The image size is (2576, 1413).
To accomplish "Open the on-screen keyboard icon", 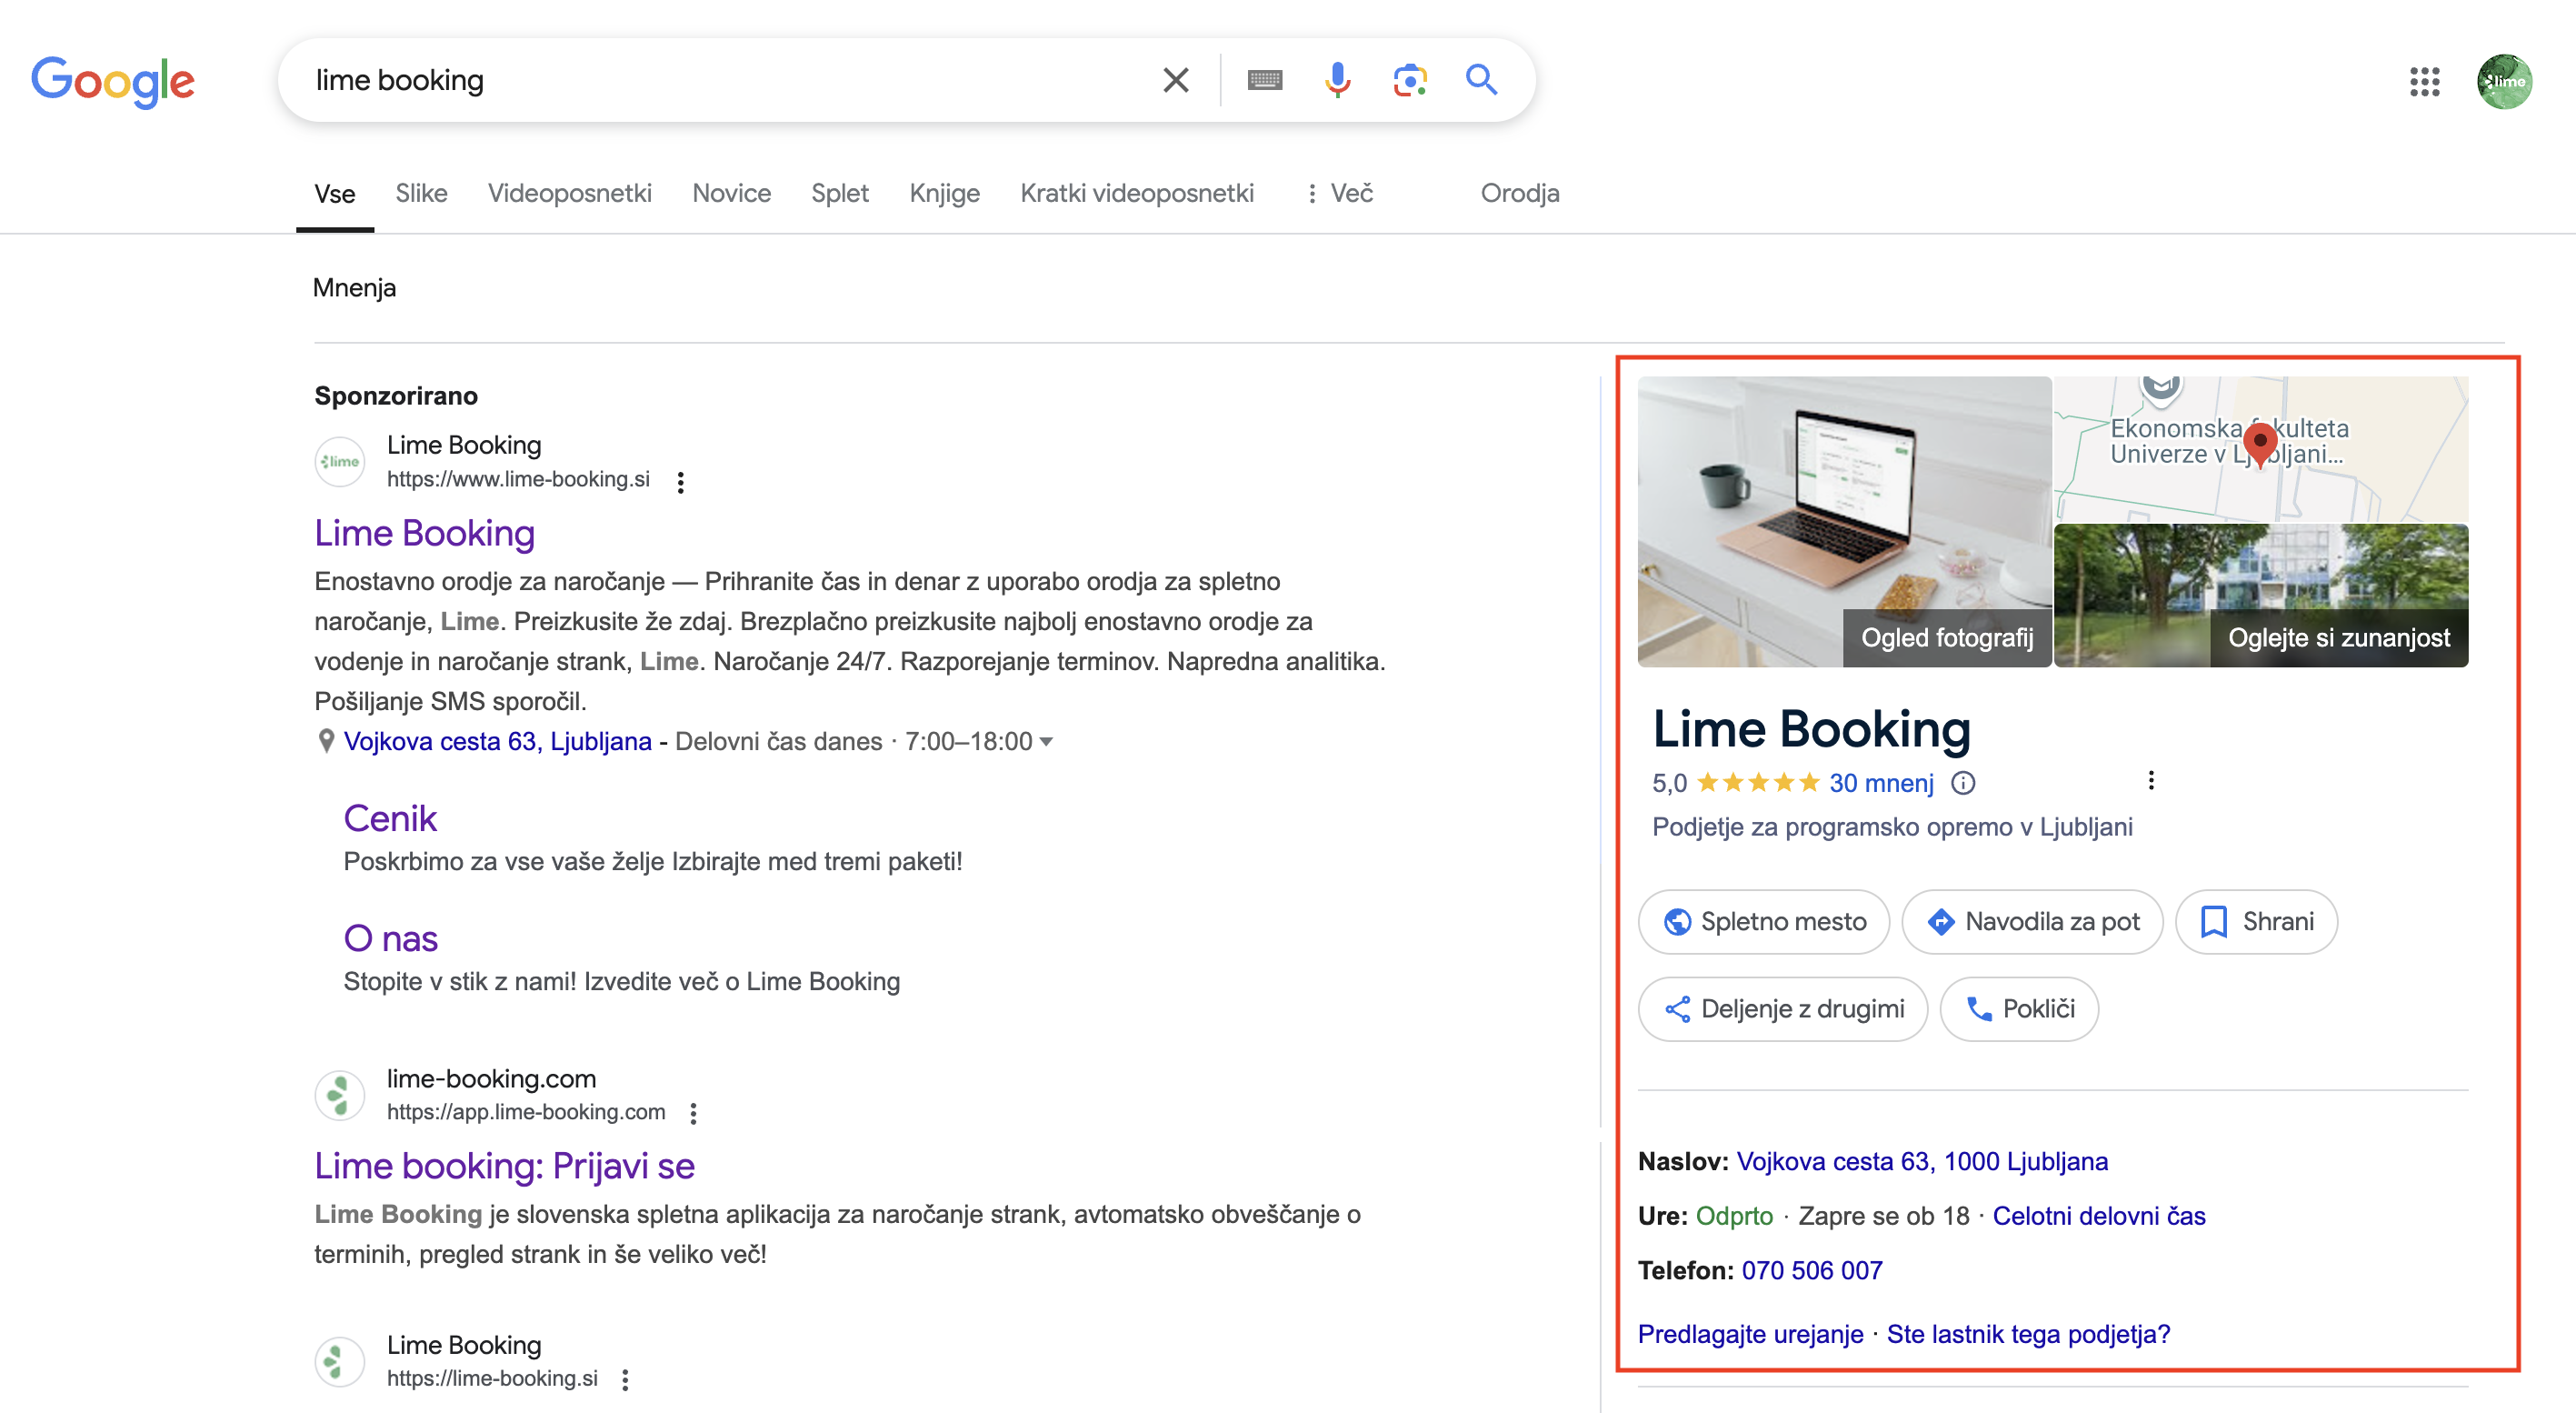I will pyautogui.click(x=1265, y=80).
